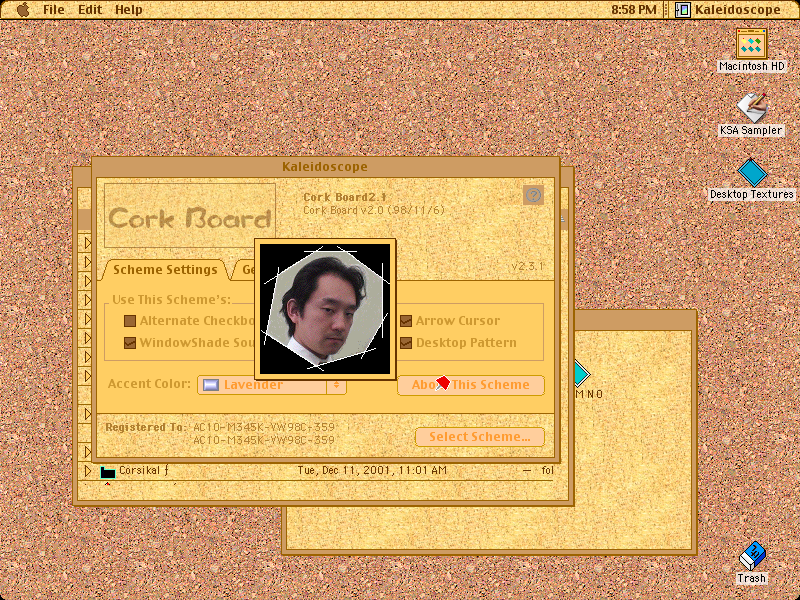Click the Cork Board2.1 scheme name text
800x600 pixels.
345,197
